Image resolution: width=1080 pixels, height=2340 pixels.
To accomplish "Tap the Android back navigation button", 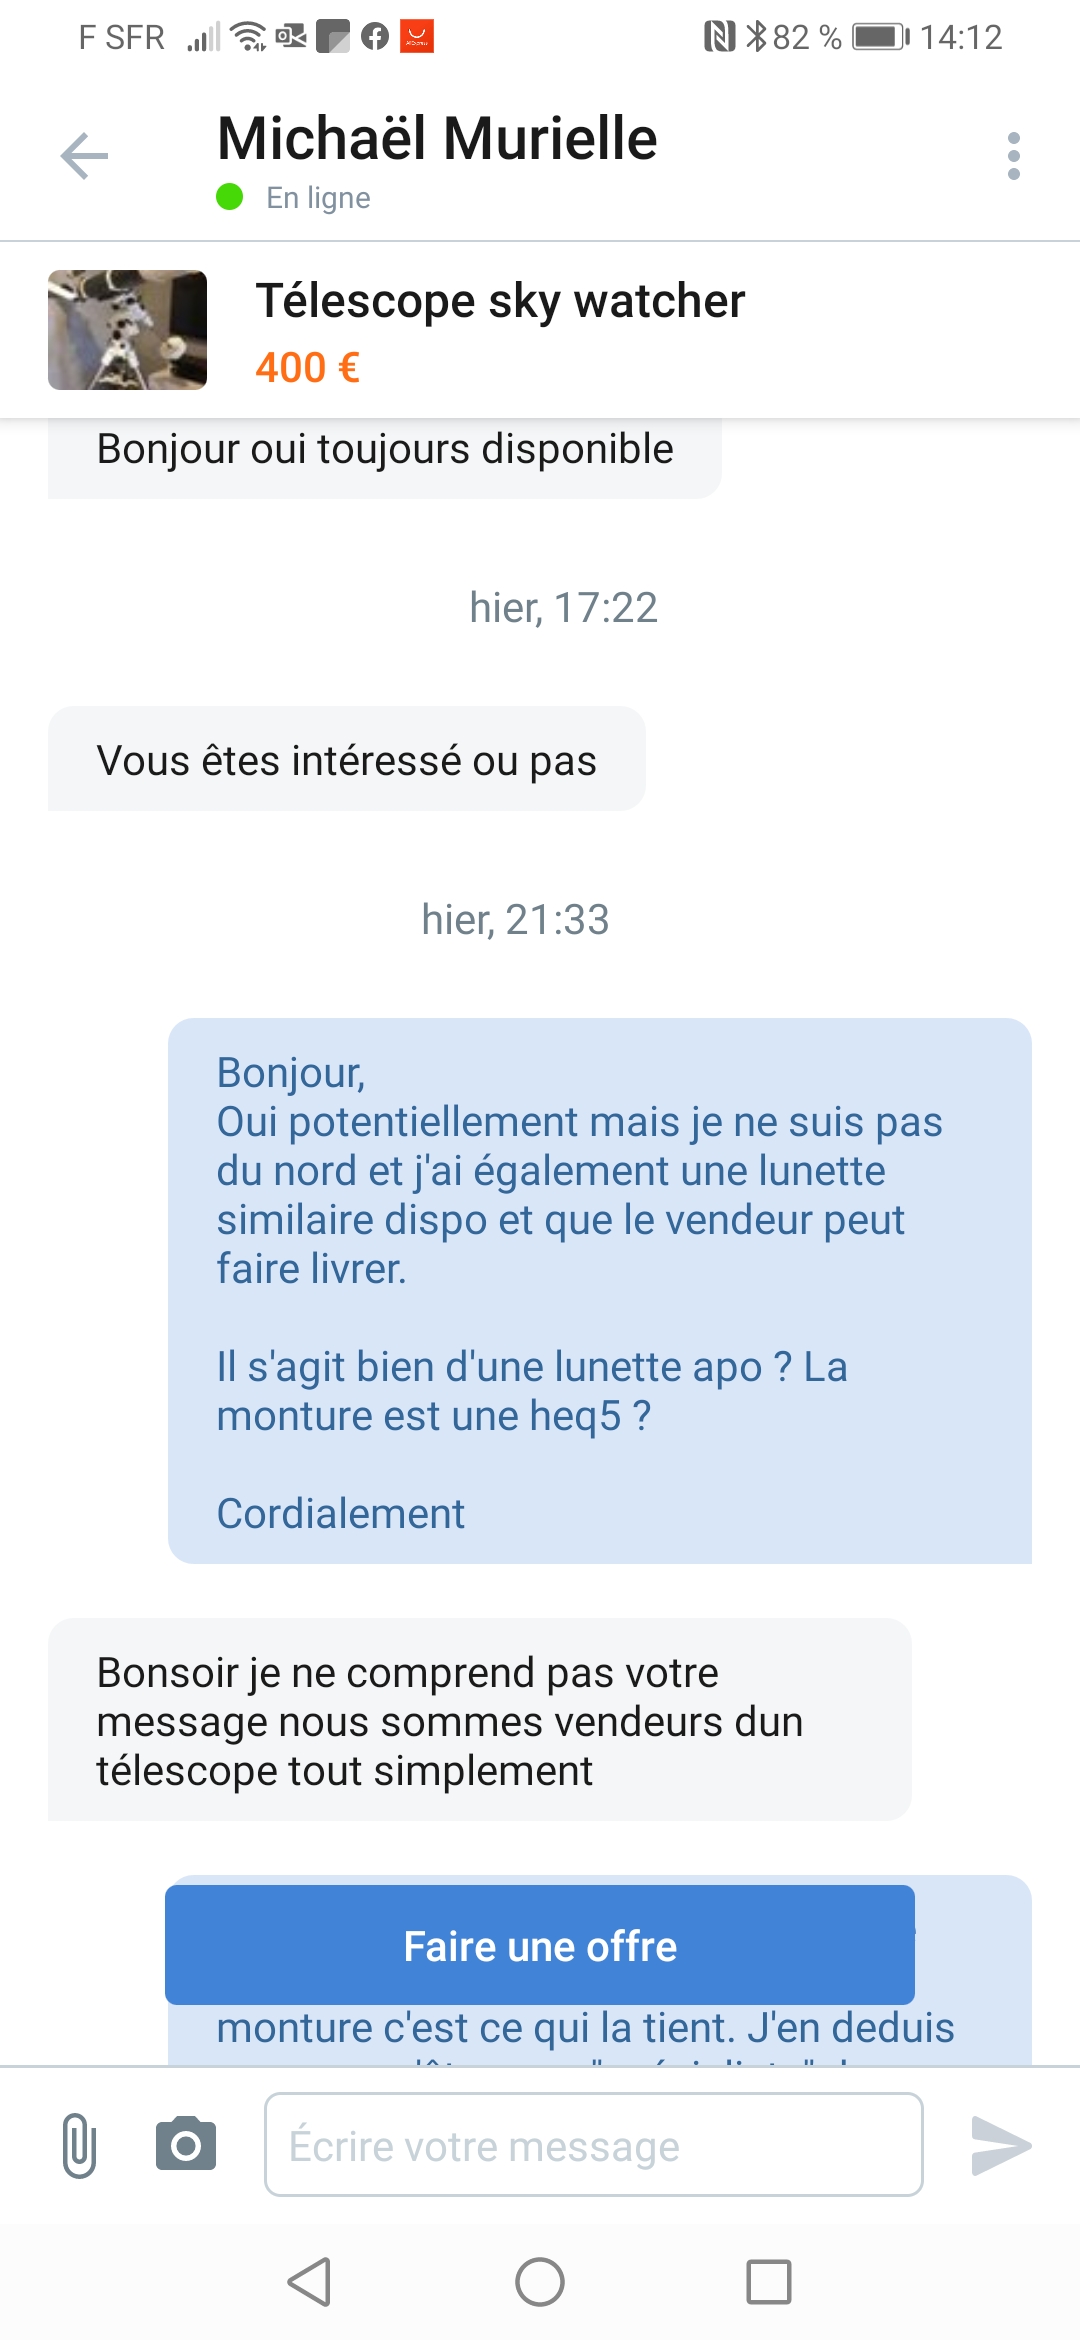I will [x=309, y=2282].
